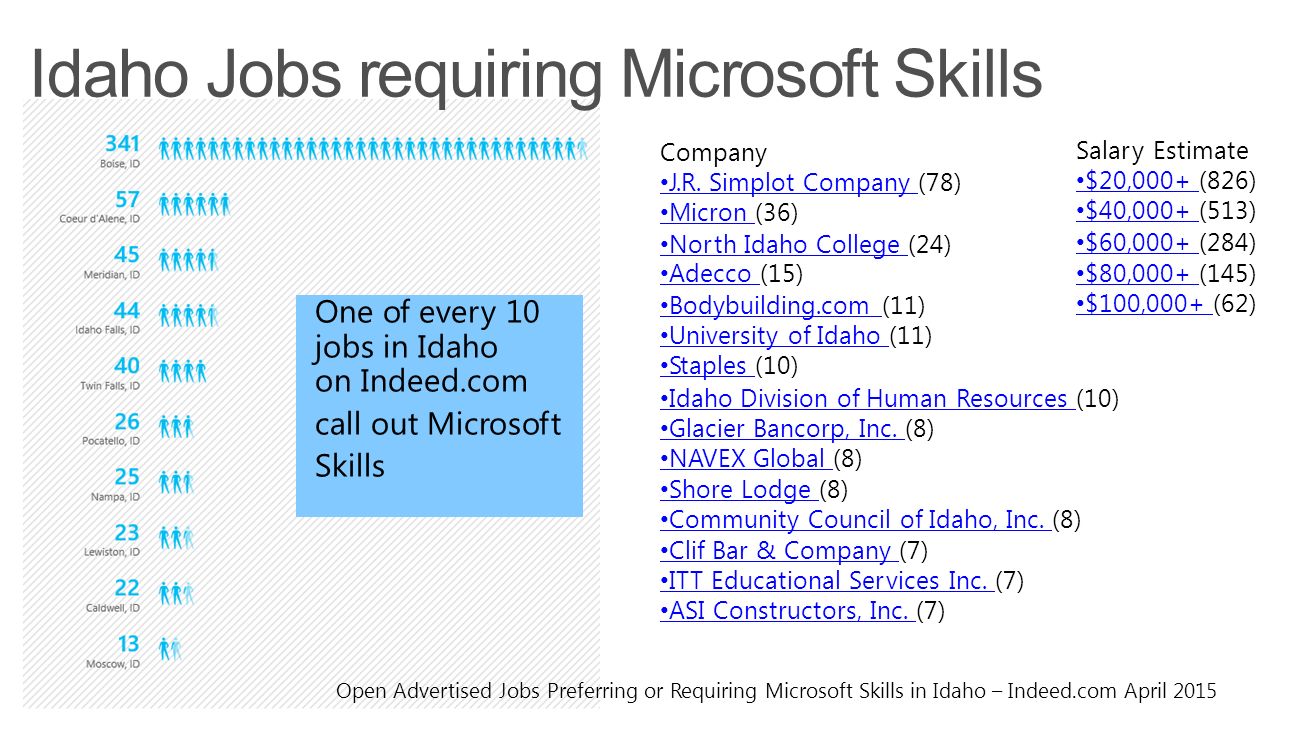The image size is (1305, 734).
Task: Click the $100,000+ salary link
Action: pyautogui.click(x=1144, y=303)
